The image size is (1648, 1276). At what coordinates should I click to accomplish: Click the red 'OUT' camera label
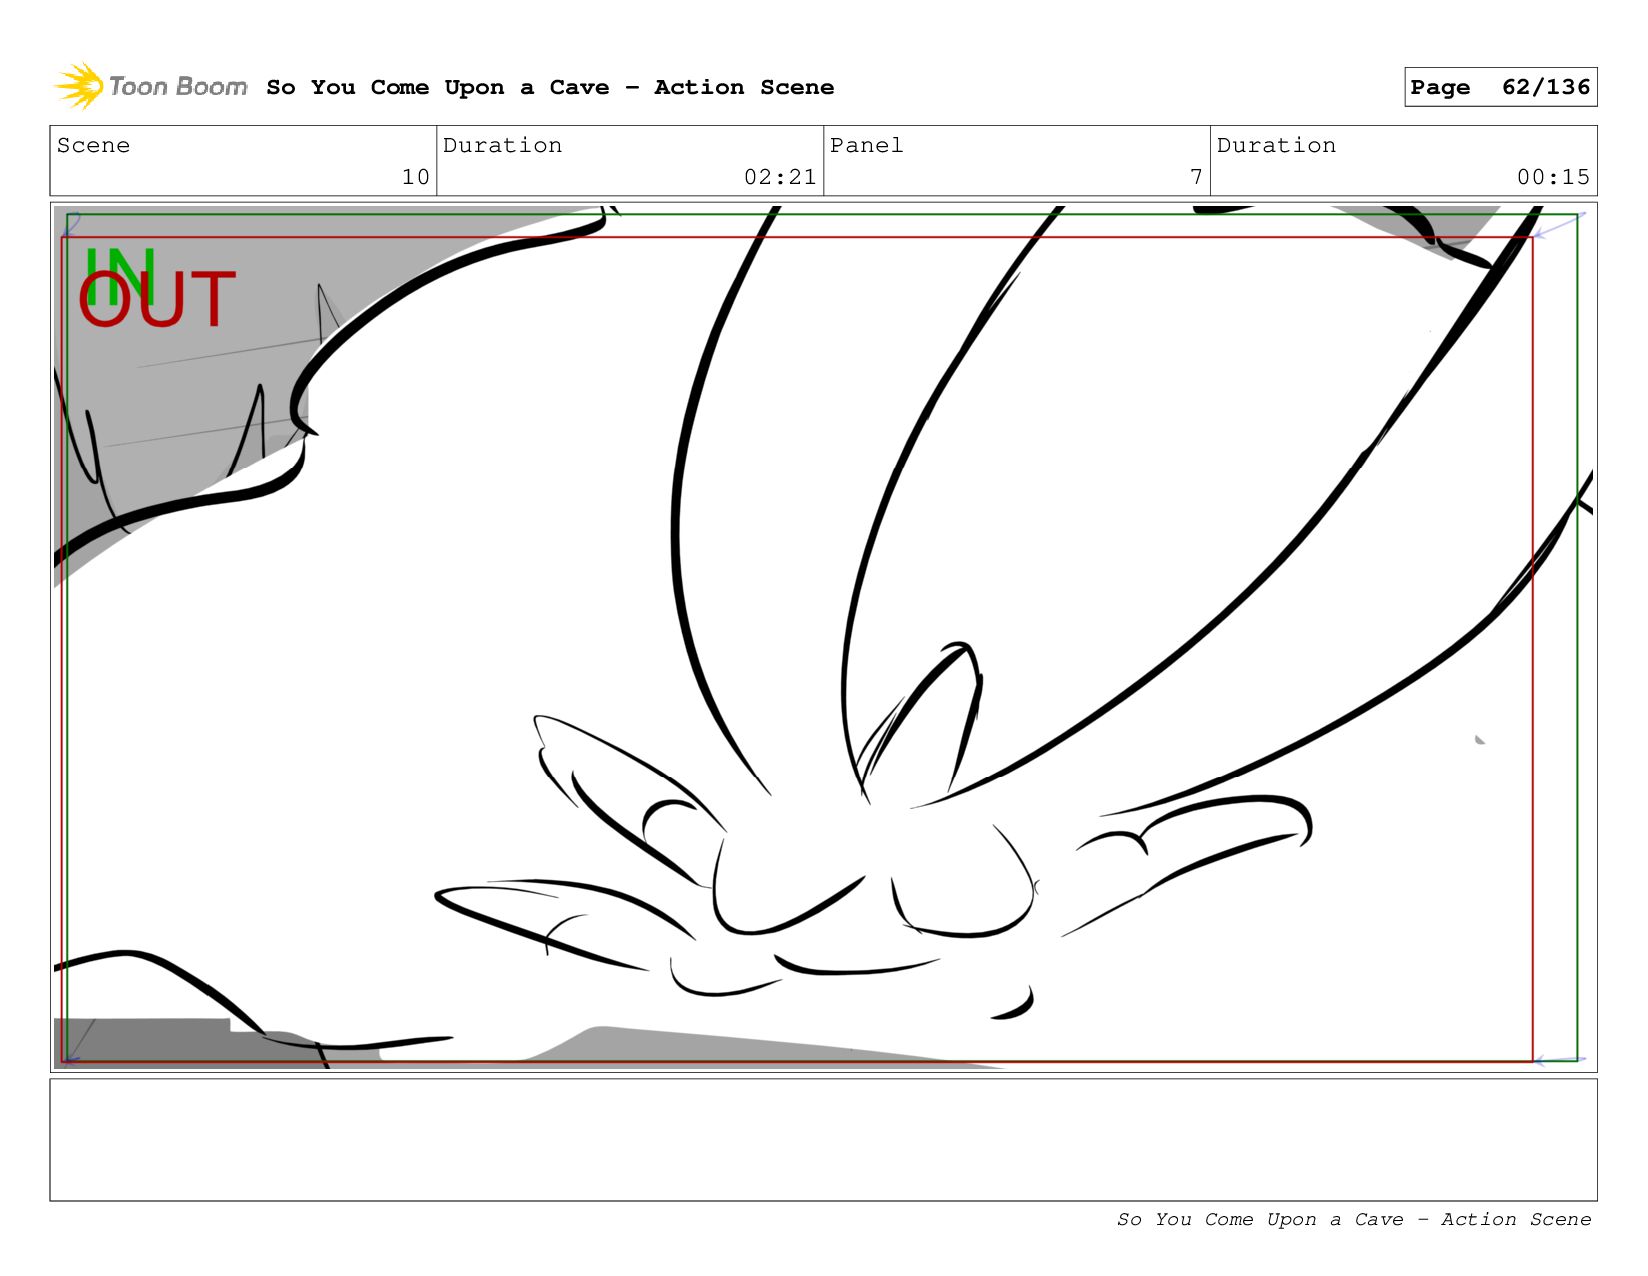coord(157,300)
